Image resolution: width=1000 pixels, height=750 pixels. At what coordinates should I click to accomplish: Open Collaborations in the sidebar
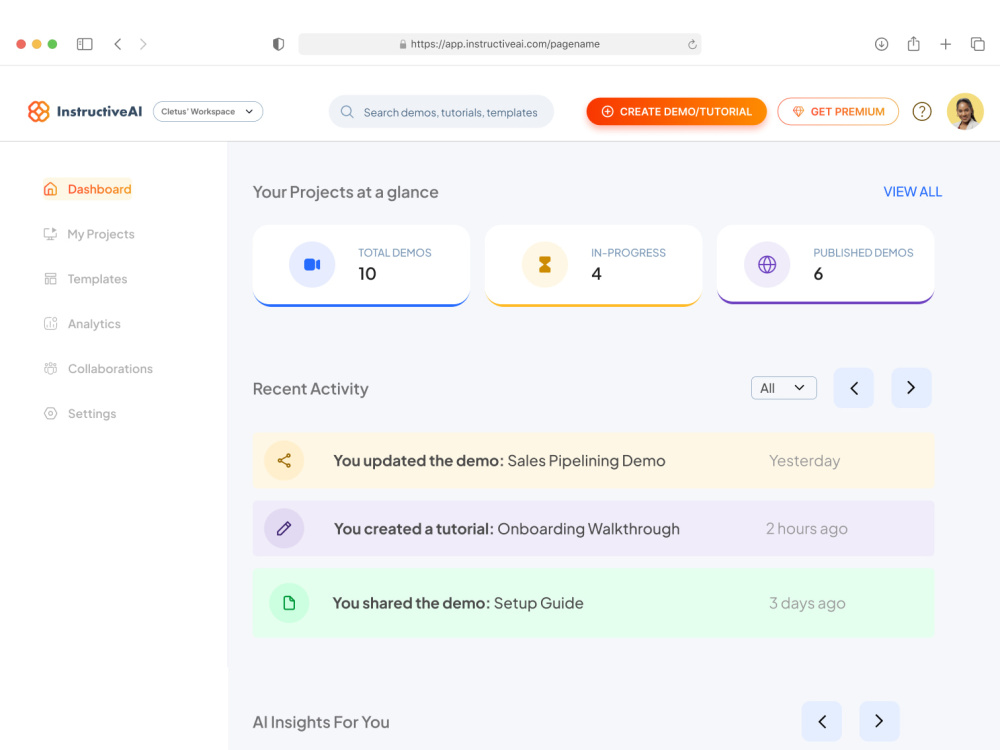pyautogui.click(x=98, y=369)
